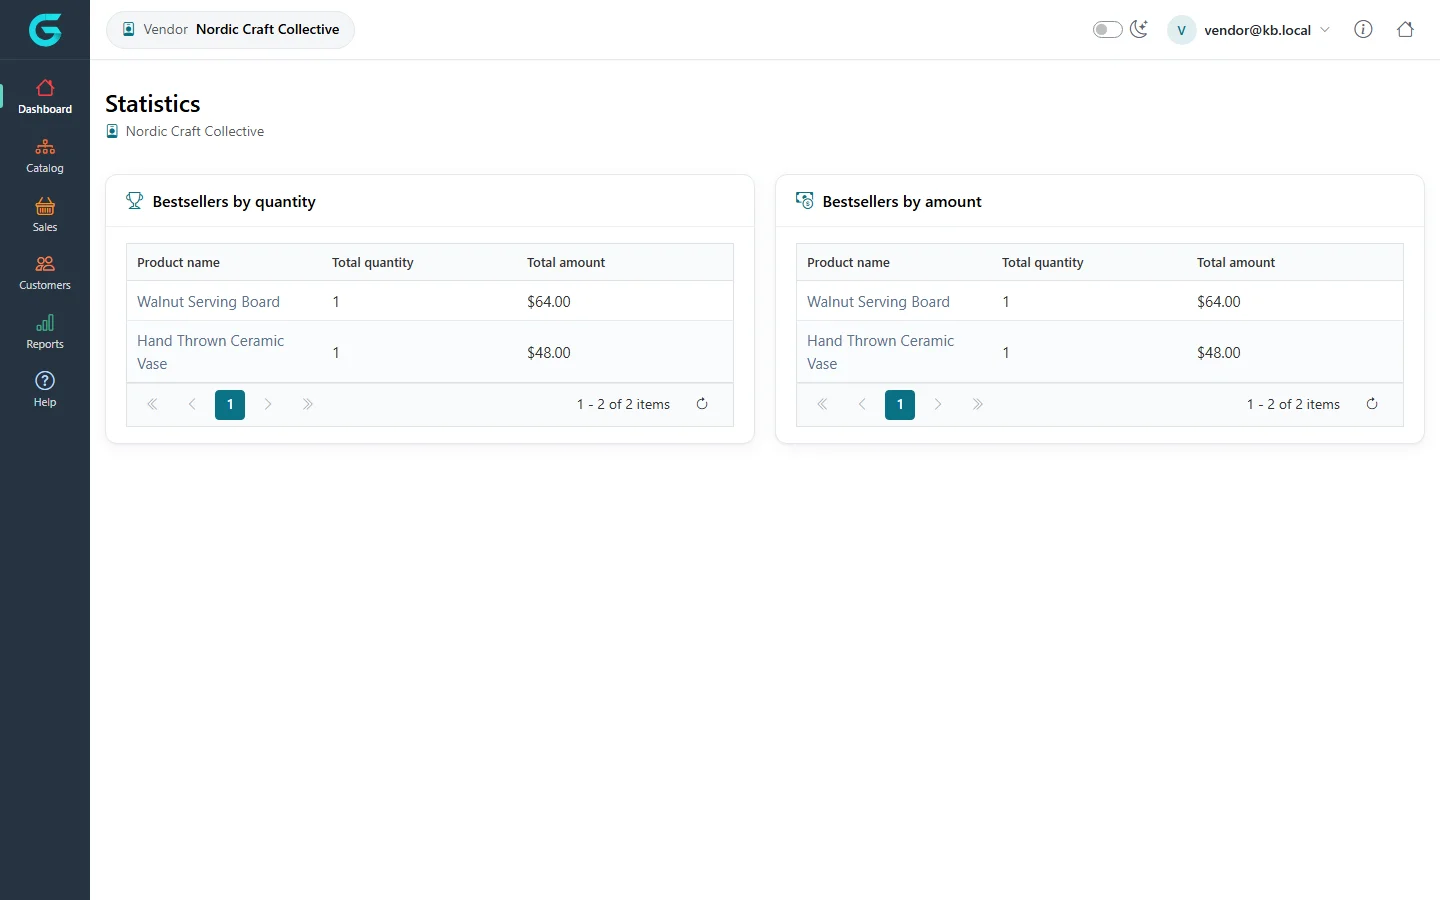1440x900 pixels.
Task: Click the money icon beside Bestsellers by amount
Action: tap(805, 201)
